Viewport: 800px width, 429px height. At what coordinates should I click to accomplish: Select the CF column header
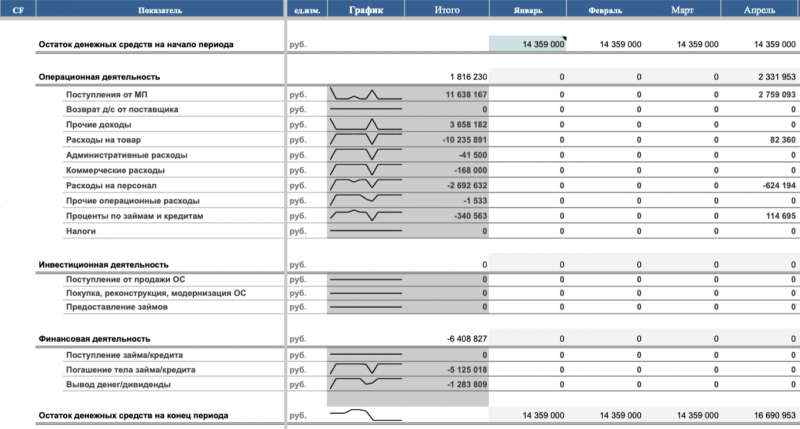click(18, 9)
